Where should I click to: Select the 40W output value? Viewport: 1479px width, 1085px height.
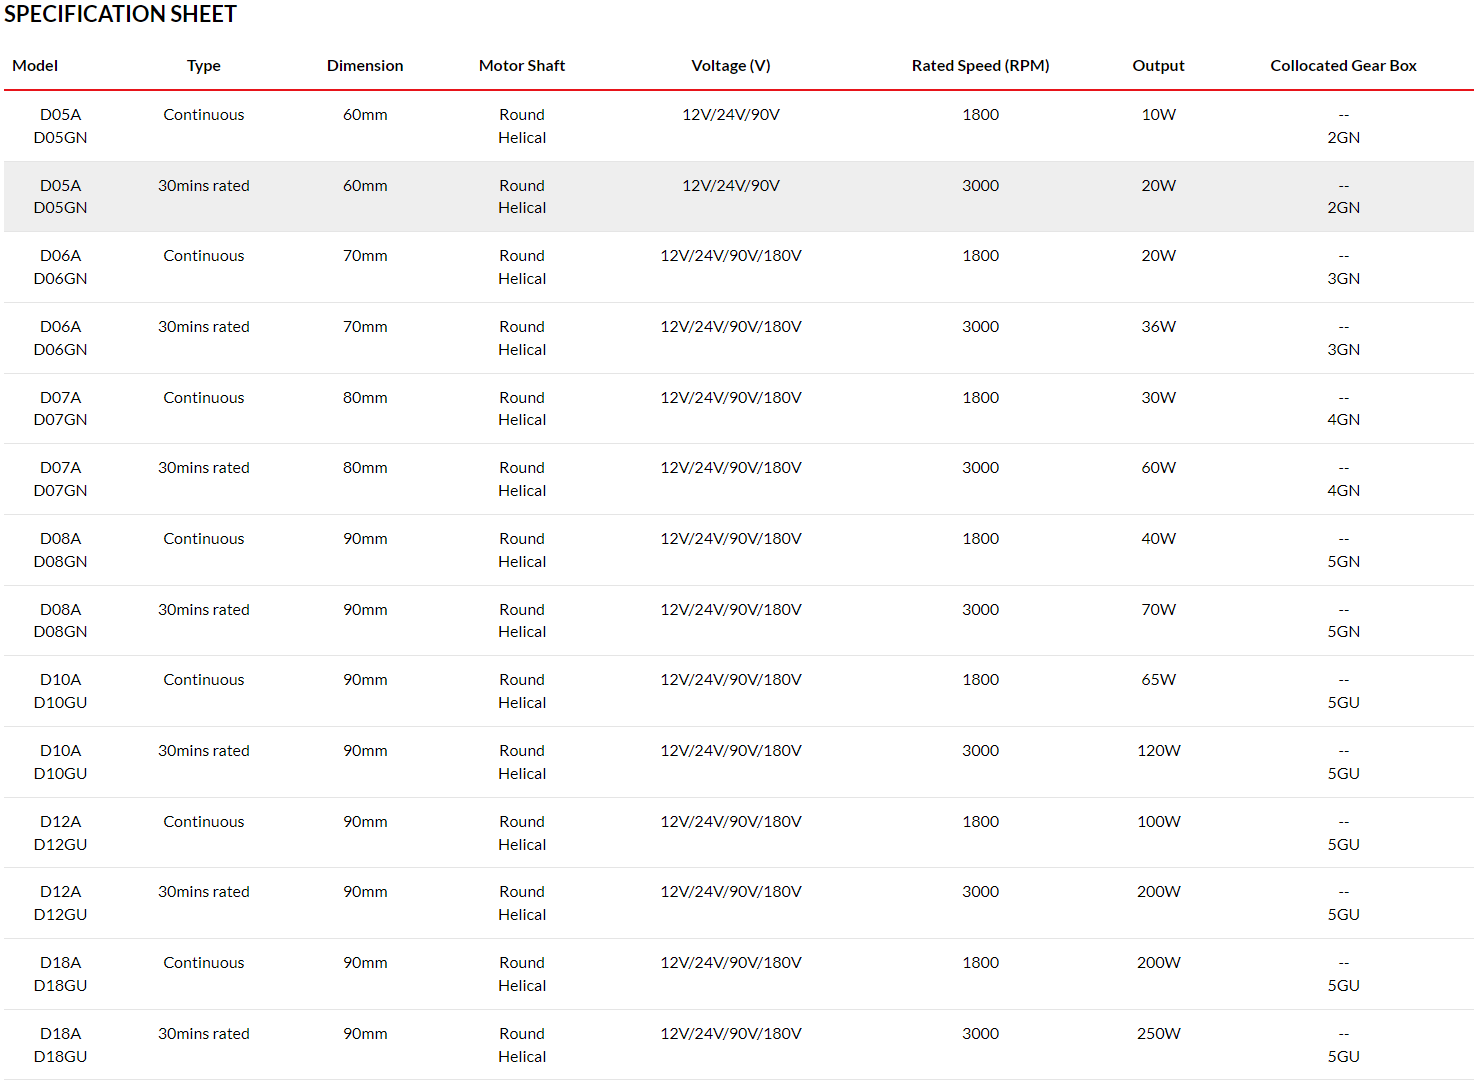tap(1159, 538)
